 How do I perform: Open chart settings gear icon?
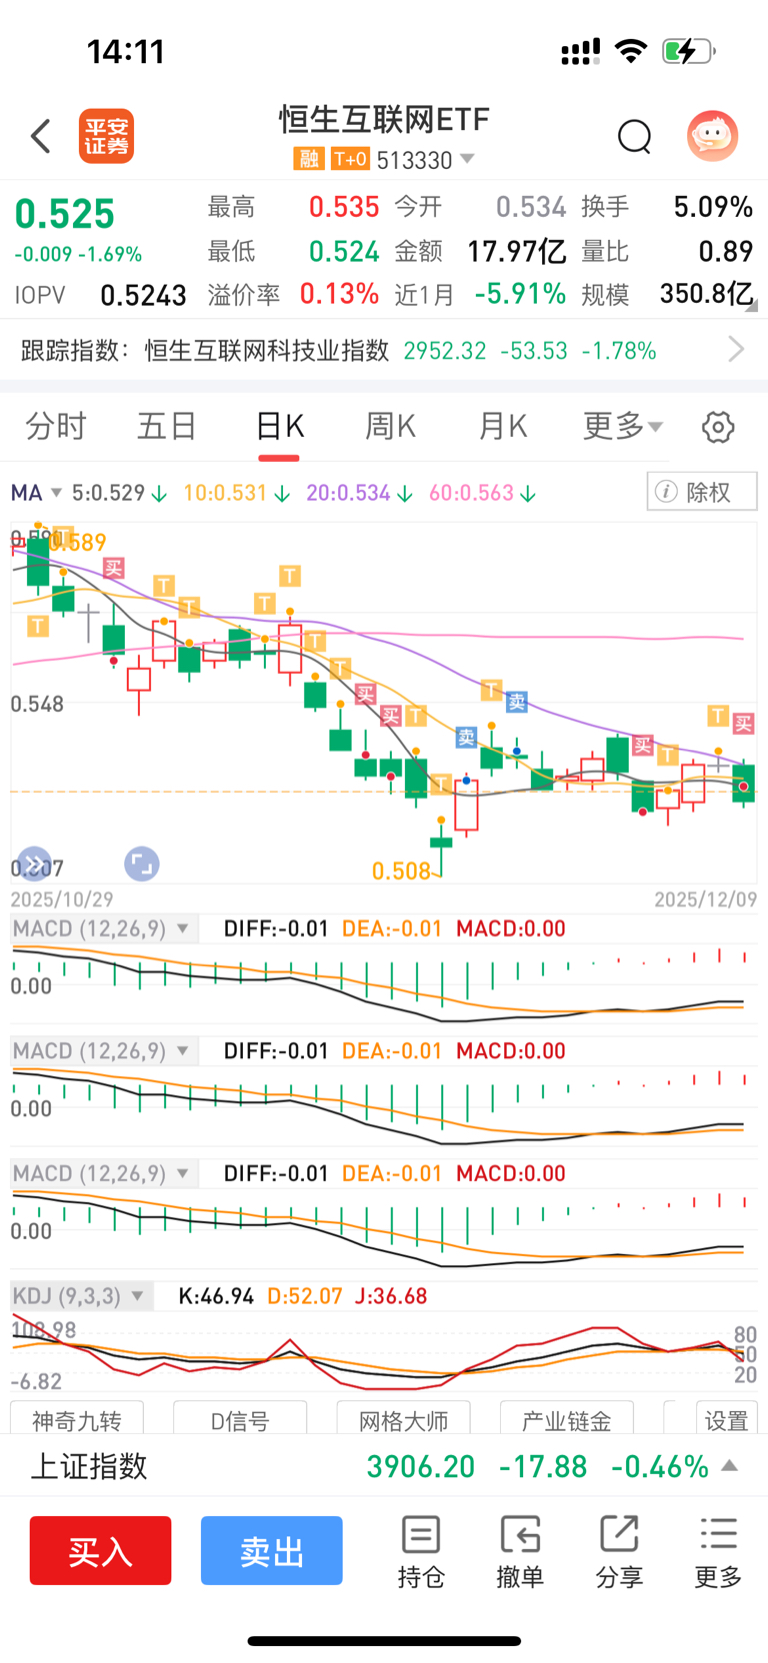pyautogui.click(x=718, y=427)
